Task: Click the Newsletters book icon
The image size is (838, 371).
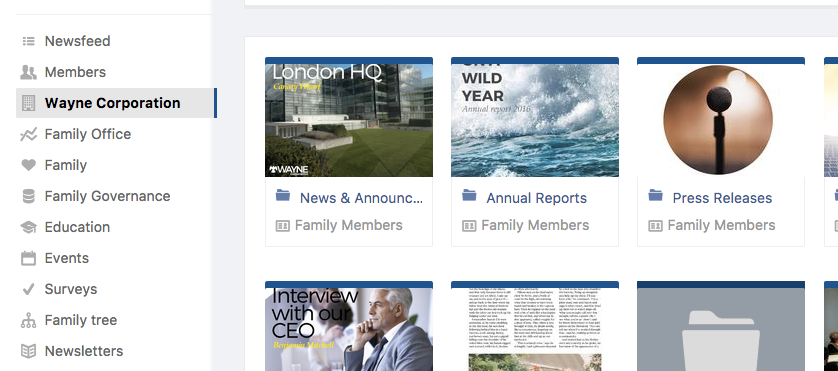Action: coord(28,351)
